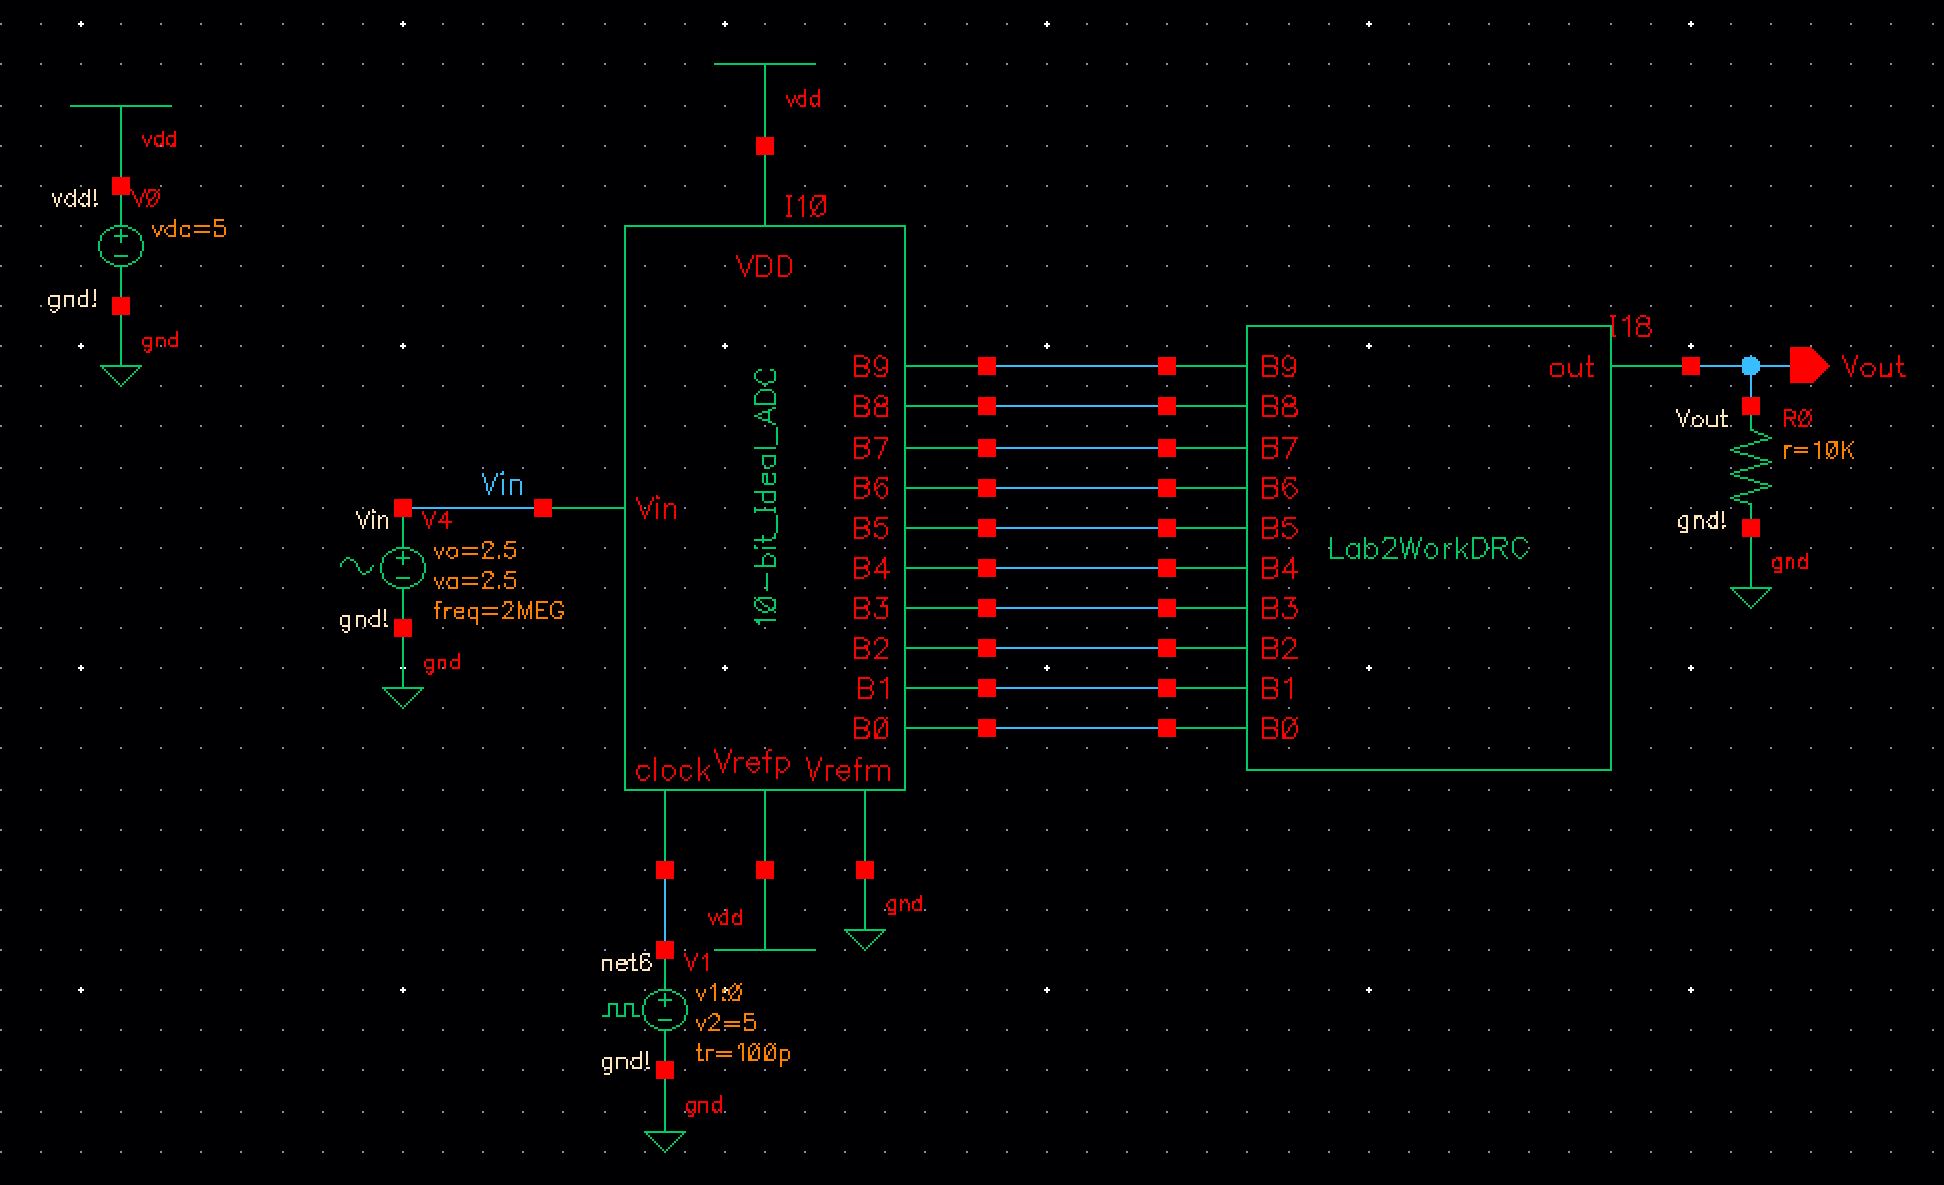Select the B5 wire between blocks
Screen dimensions: 1944x1185
point(1077,527)
